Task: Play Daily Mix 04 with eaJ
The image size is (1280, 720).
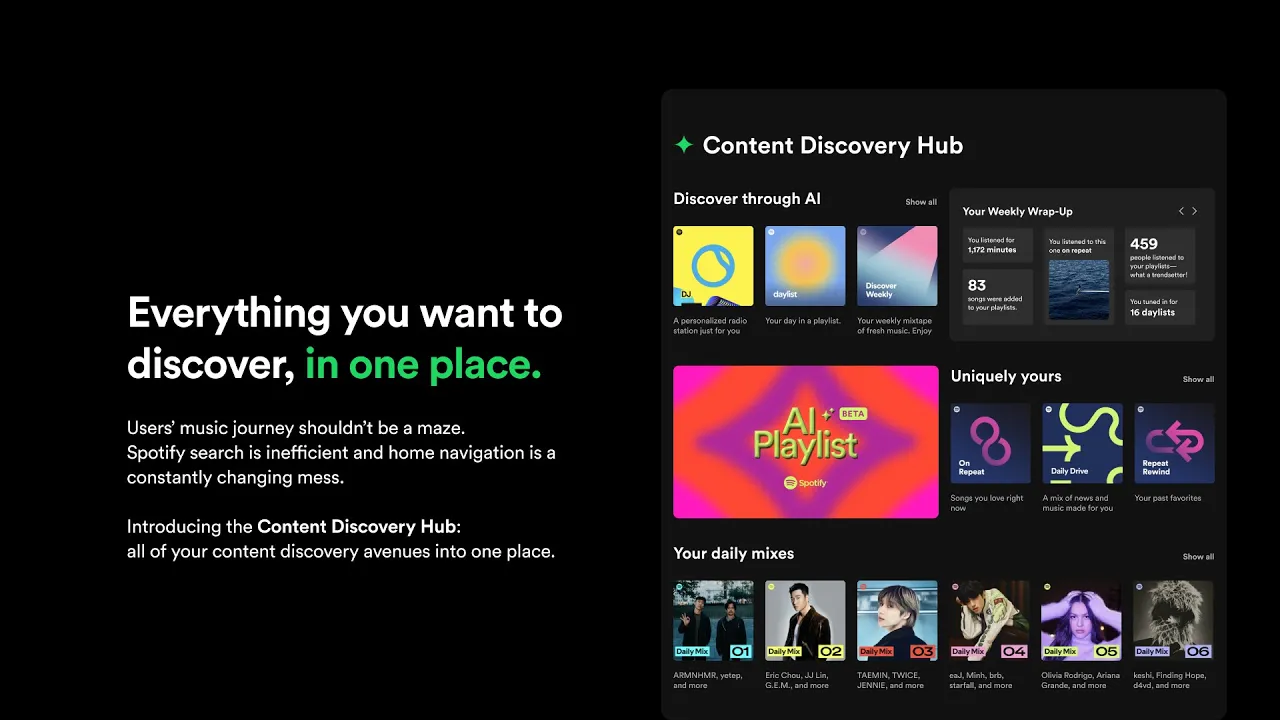Action: 989,621
